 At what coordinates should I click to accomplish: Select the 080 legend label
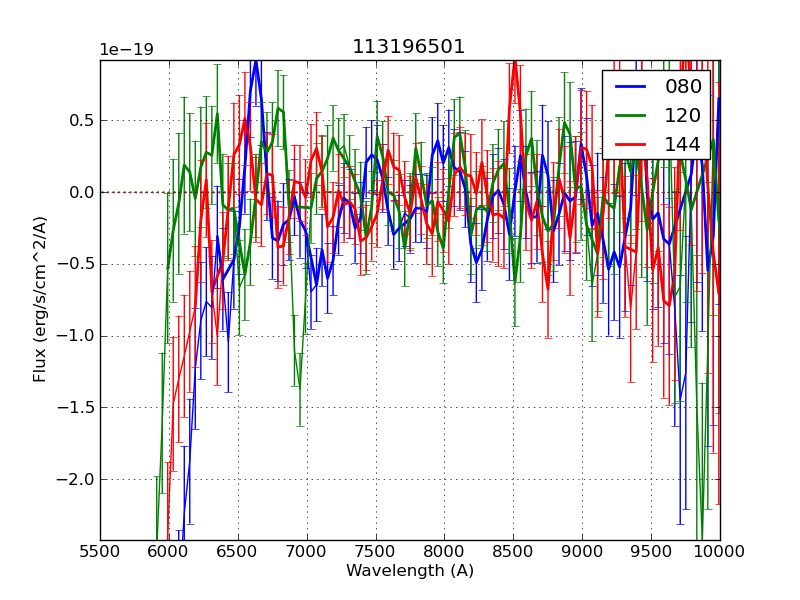click(684, 87)
